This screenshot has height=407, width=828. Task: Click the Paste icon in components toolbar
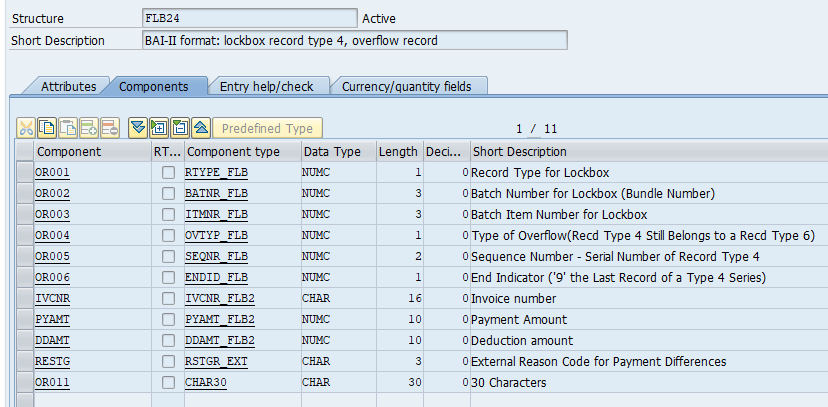(x=68, y=128)
